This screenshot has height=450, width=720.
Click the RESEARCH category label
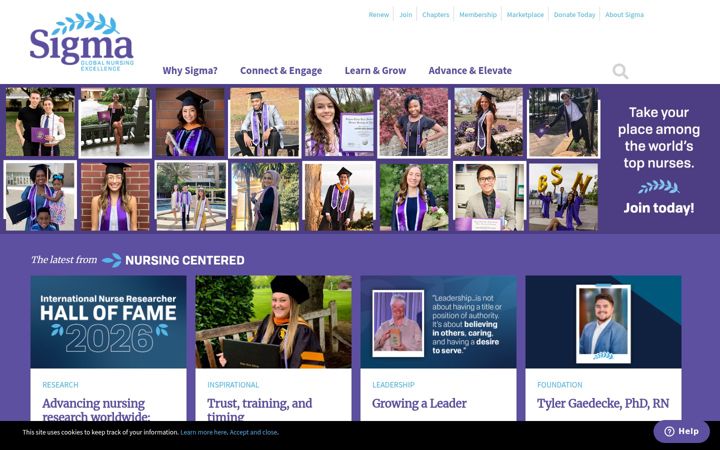point(60,385)
